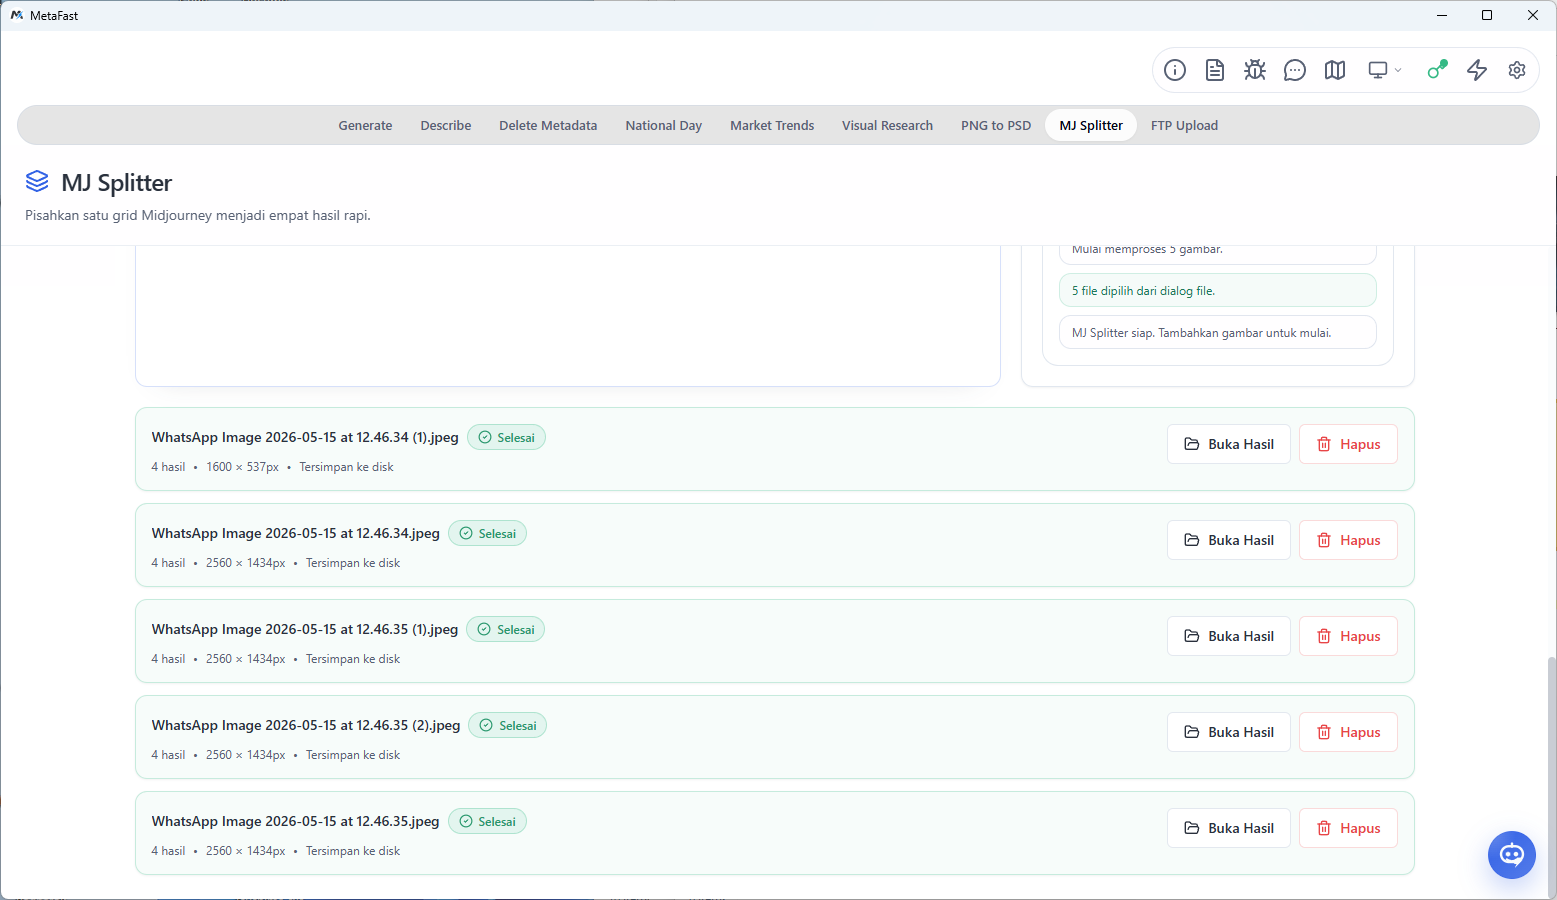The width and height of the screenshot is (1557, 900).
Task: Click log entry '5 file dipilih dari dialog file.'
Action: [1218, 290]
